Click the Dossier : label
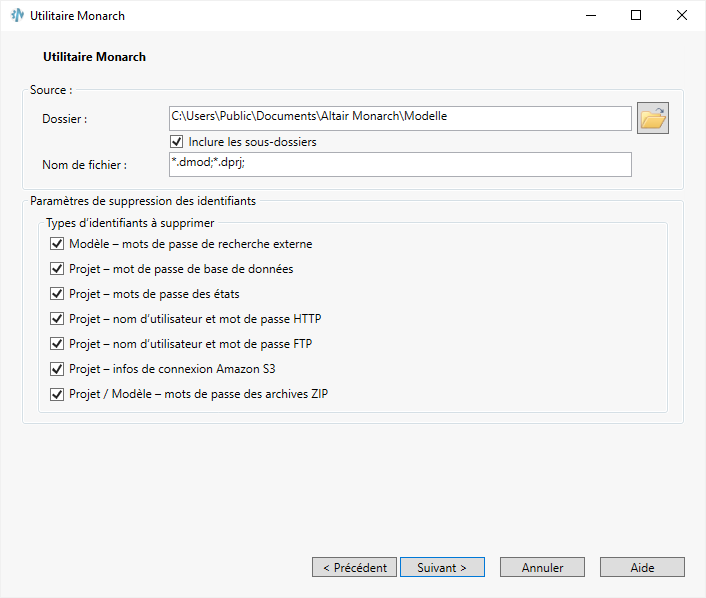The height and width of the screenshot is (598, 706). pos(64,119)
